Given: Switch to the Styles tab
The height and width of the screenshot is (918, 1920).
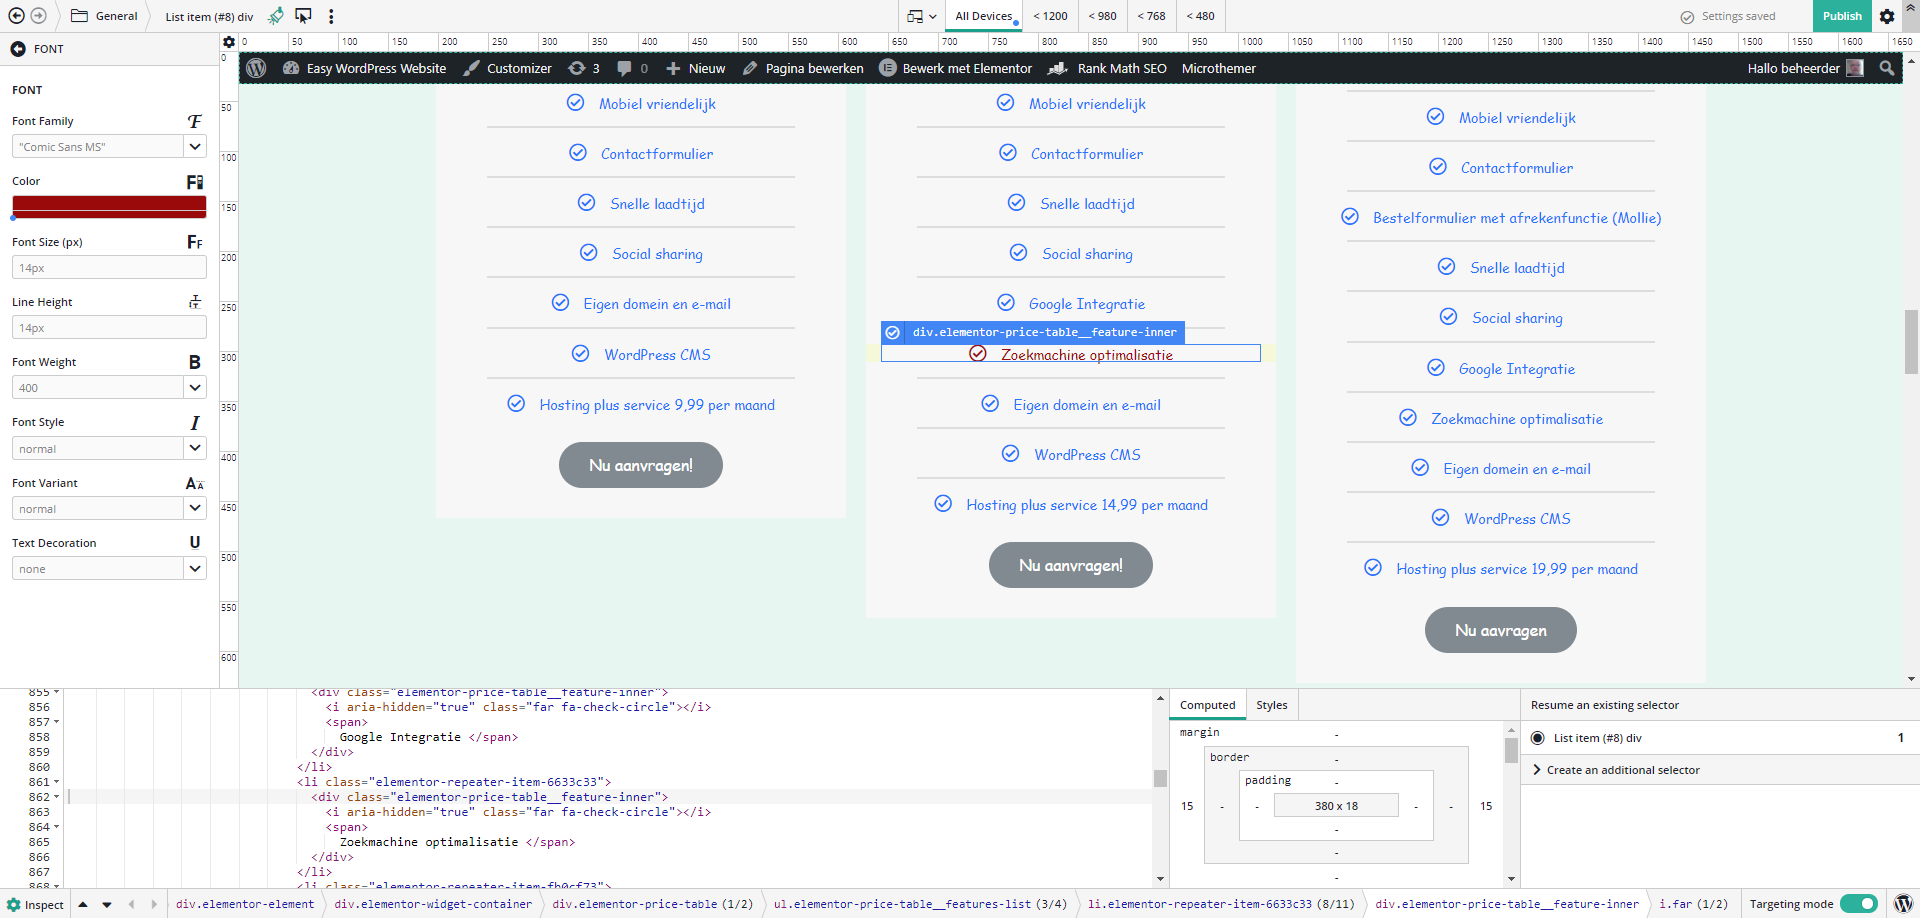Looking at the screenshot, I should pyautogui.click(x=1272, y=705).
